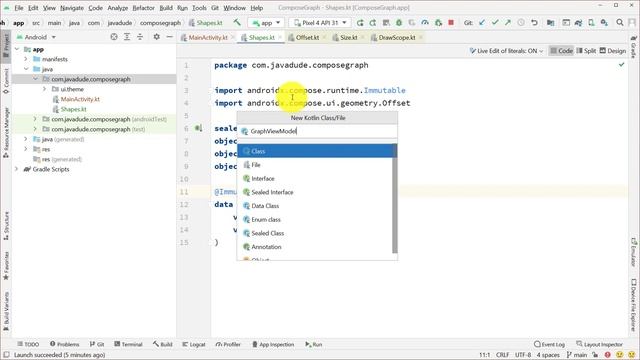
Task: Click the CRLF line separator indicator
Action: 502,355
